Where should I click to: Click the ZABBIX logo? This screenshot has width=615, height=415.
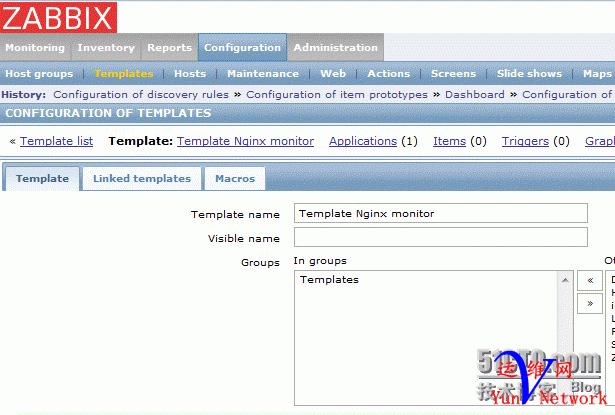click(58, 17)
